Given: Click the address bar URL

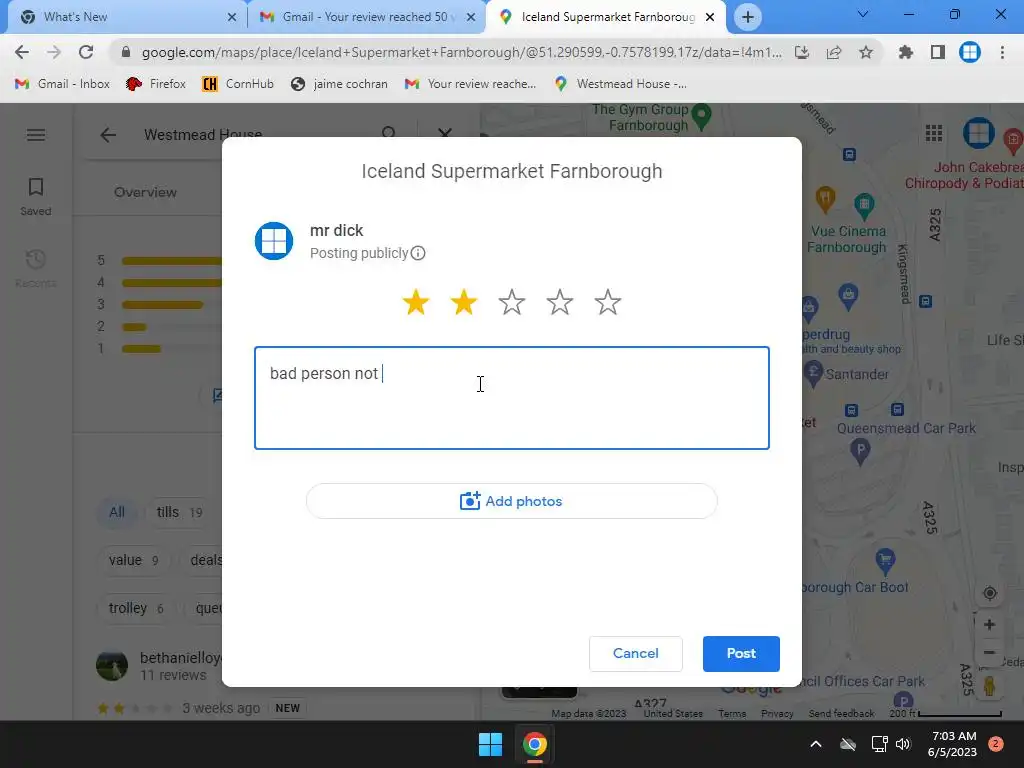Looking at the screenshot, I should (x=461, y=52).
